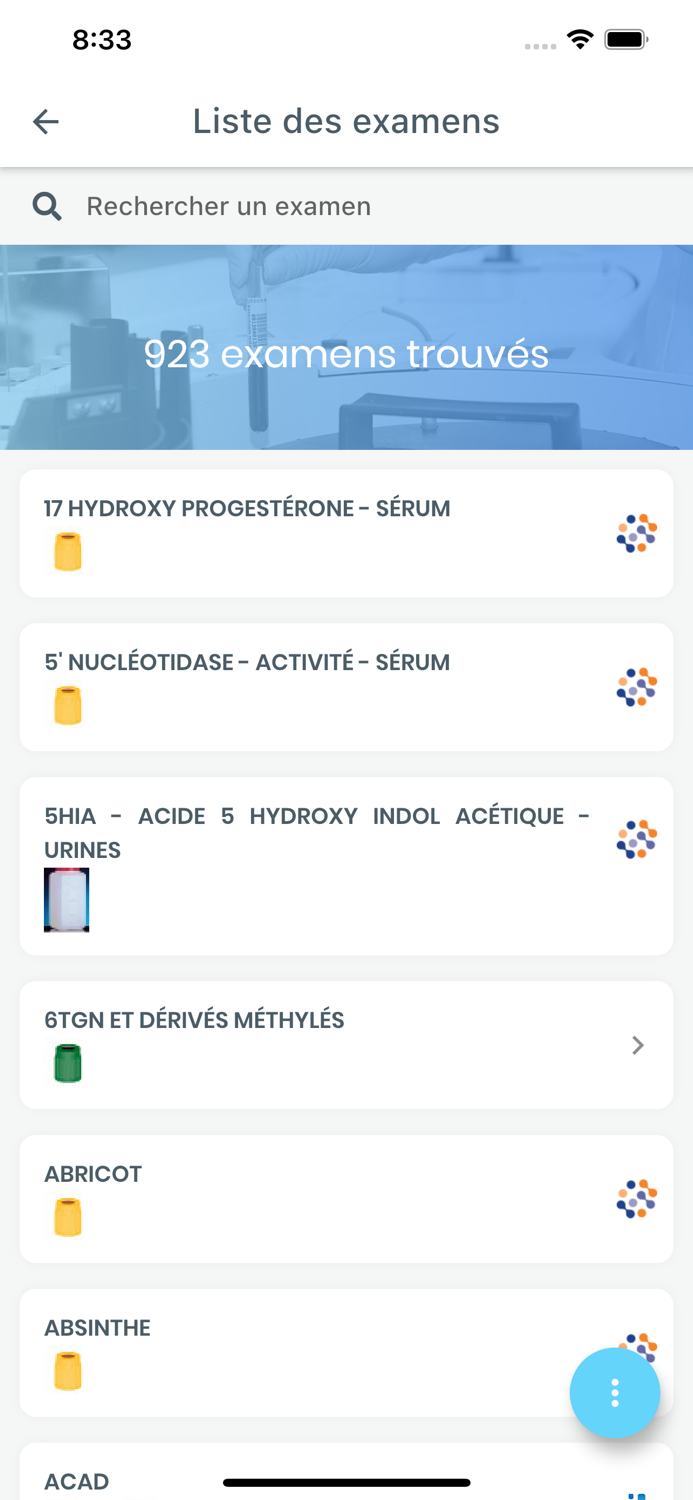The height and width of the screenshot is (1500, 693).
Task: Tap the green tube icon under 6TGN ET DÉRIVÉS MÉTHYLÉS
Action: (x=67, y=1063)
